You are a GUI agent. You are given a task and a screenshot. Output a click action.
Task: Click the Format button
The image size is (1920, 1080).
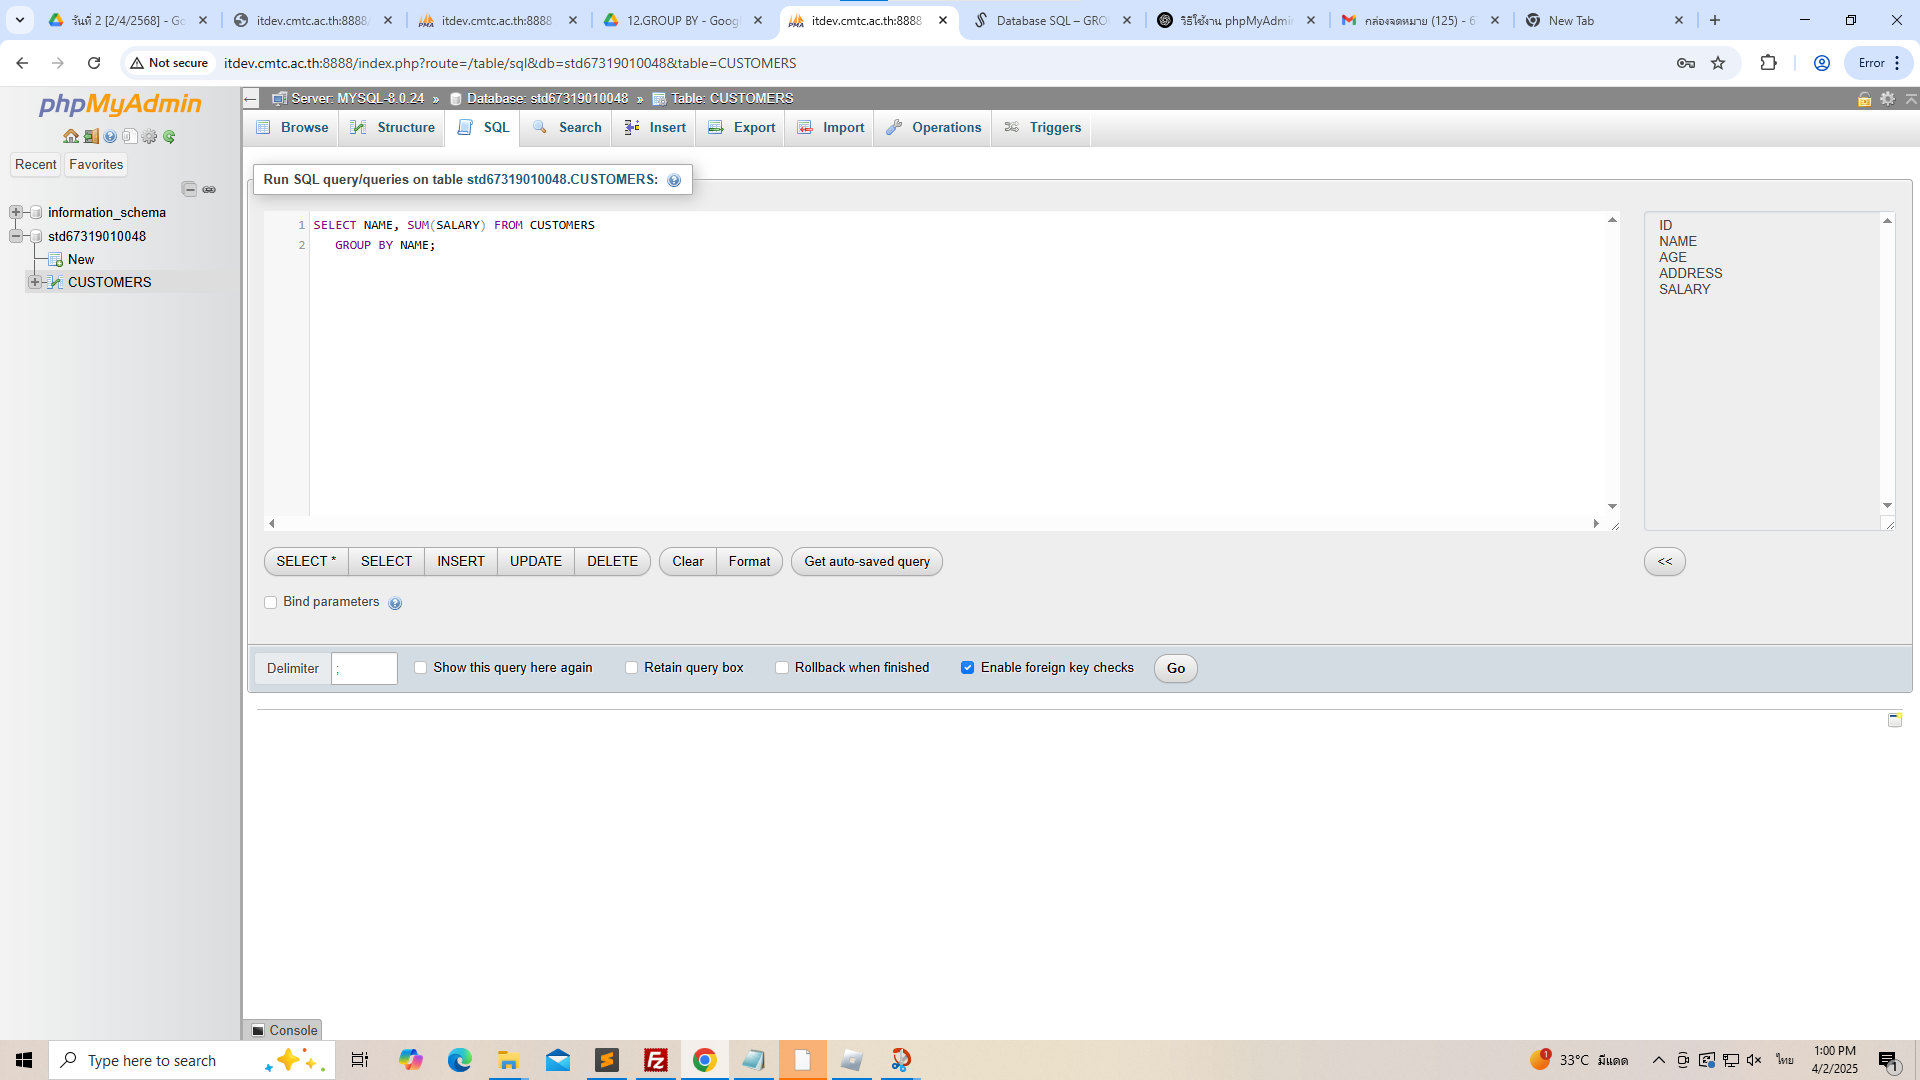pyautogui.click(x=749, y=561)
